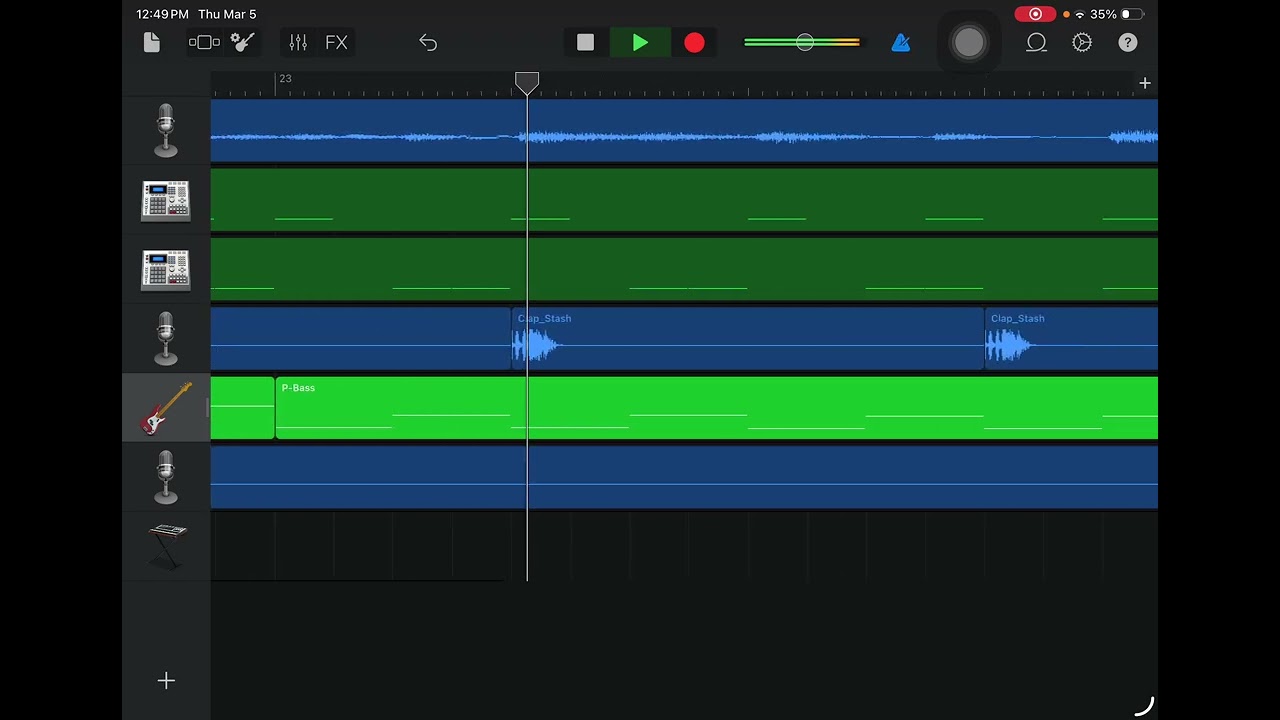This screenshot has width=1280, height=720.
Task: Select first microphone audio track header
Action: pos(166,131)
